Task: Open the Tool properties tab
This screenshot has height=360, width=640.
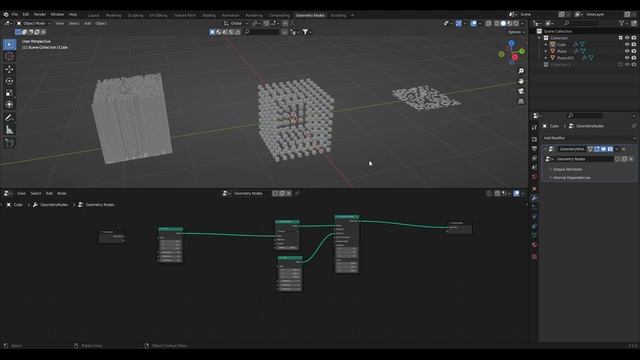Action: pyautogui.click(x=534, y=128)
